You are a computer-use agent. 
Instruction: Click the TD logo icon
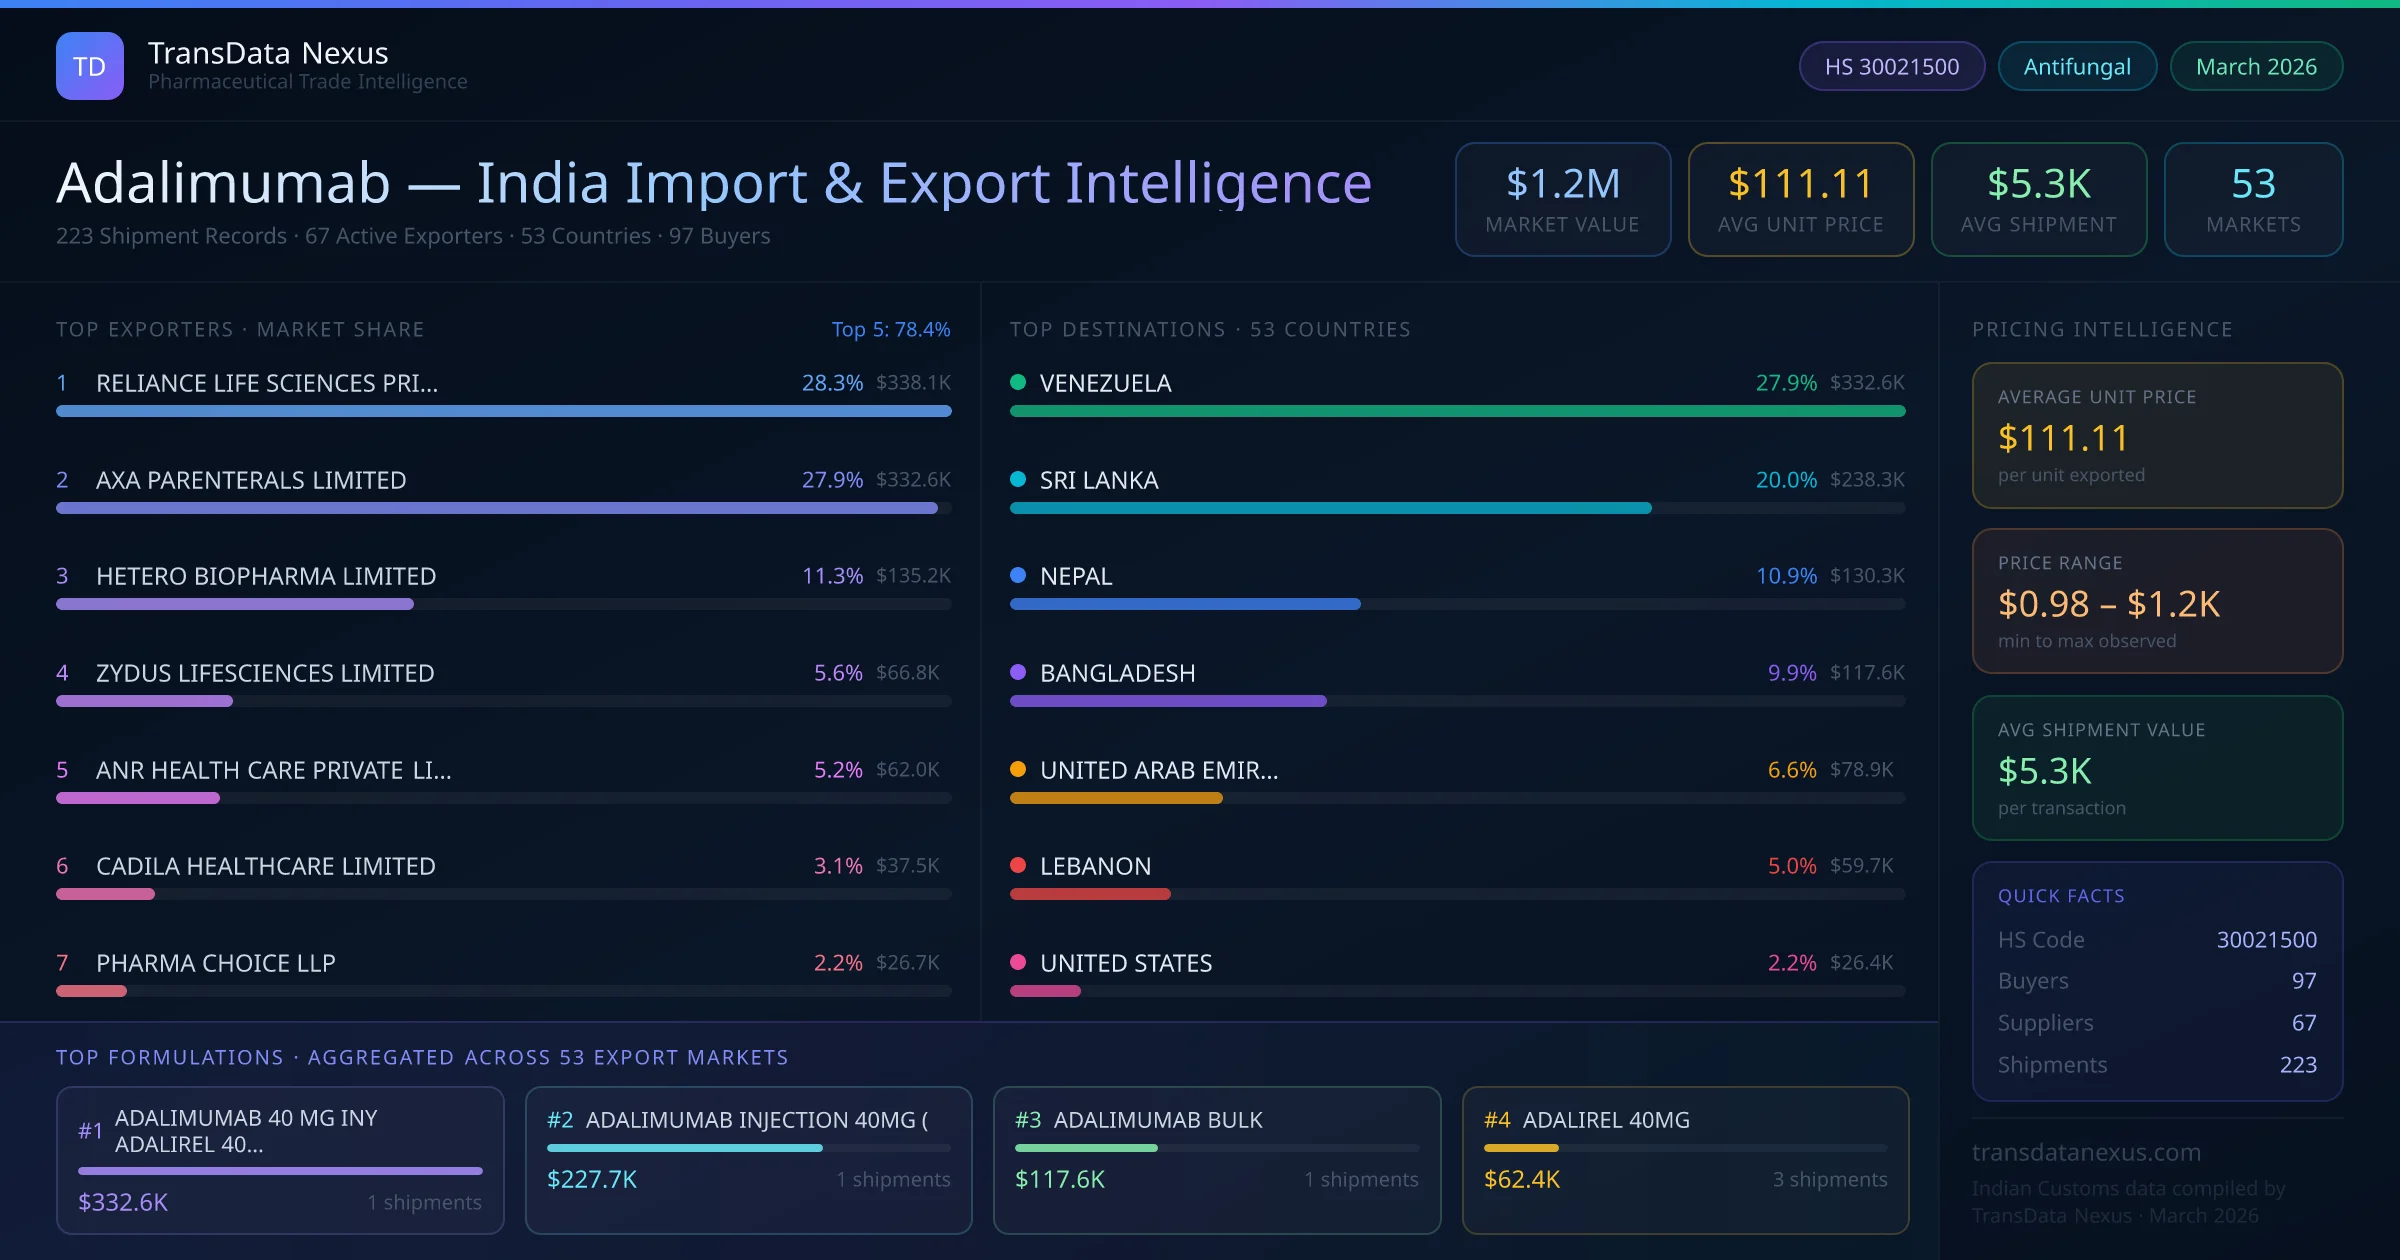click(x=90, y=66)
